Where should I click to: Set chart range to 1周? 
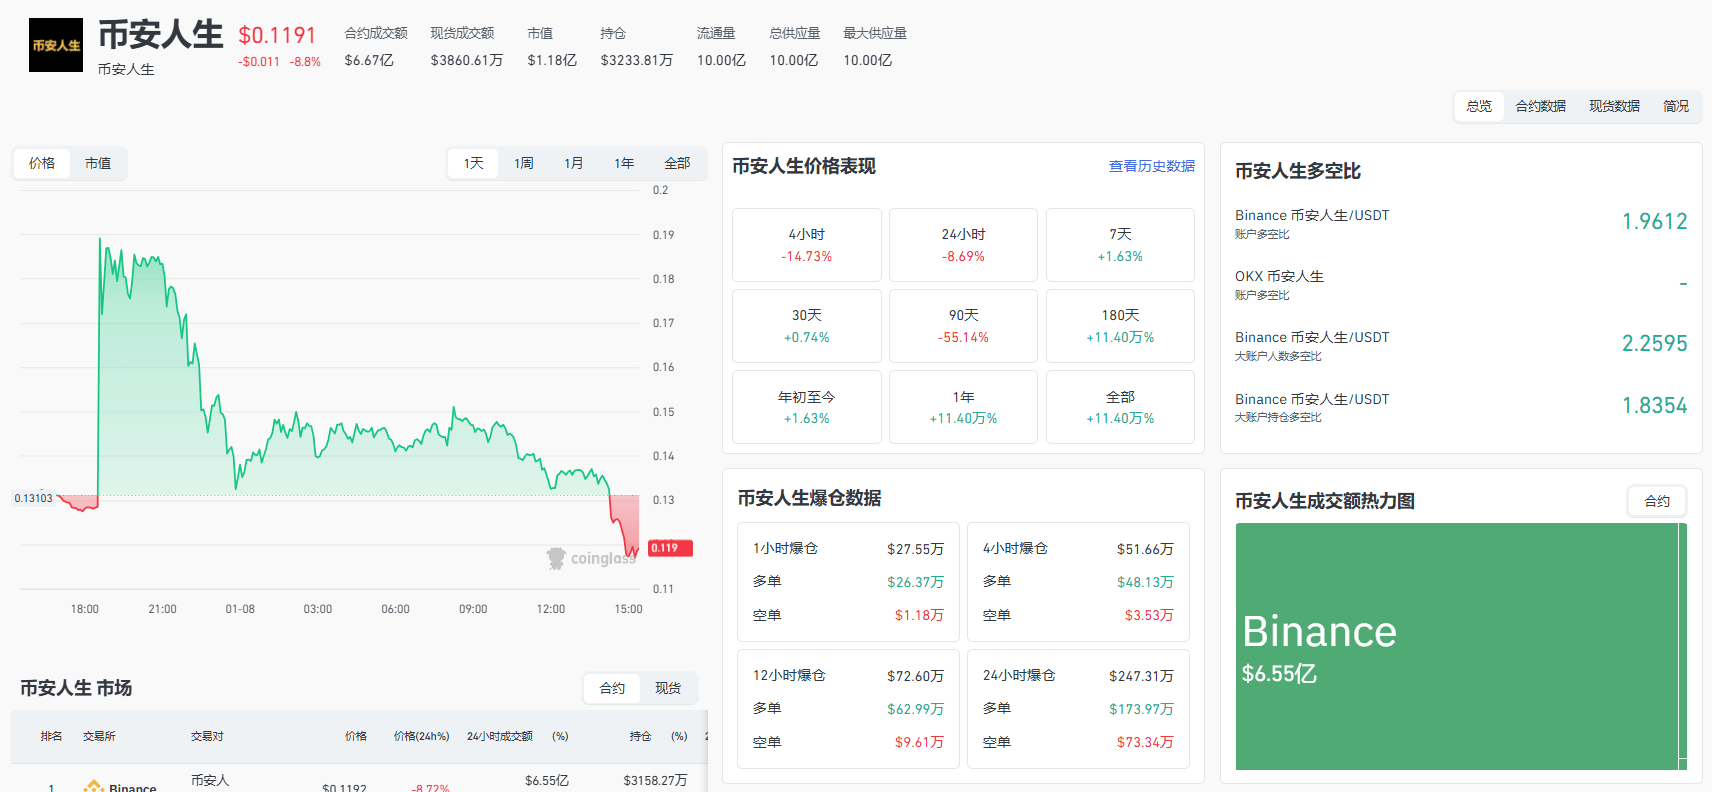pos(524,163)
